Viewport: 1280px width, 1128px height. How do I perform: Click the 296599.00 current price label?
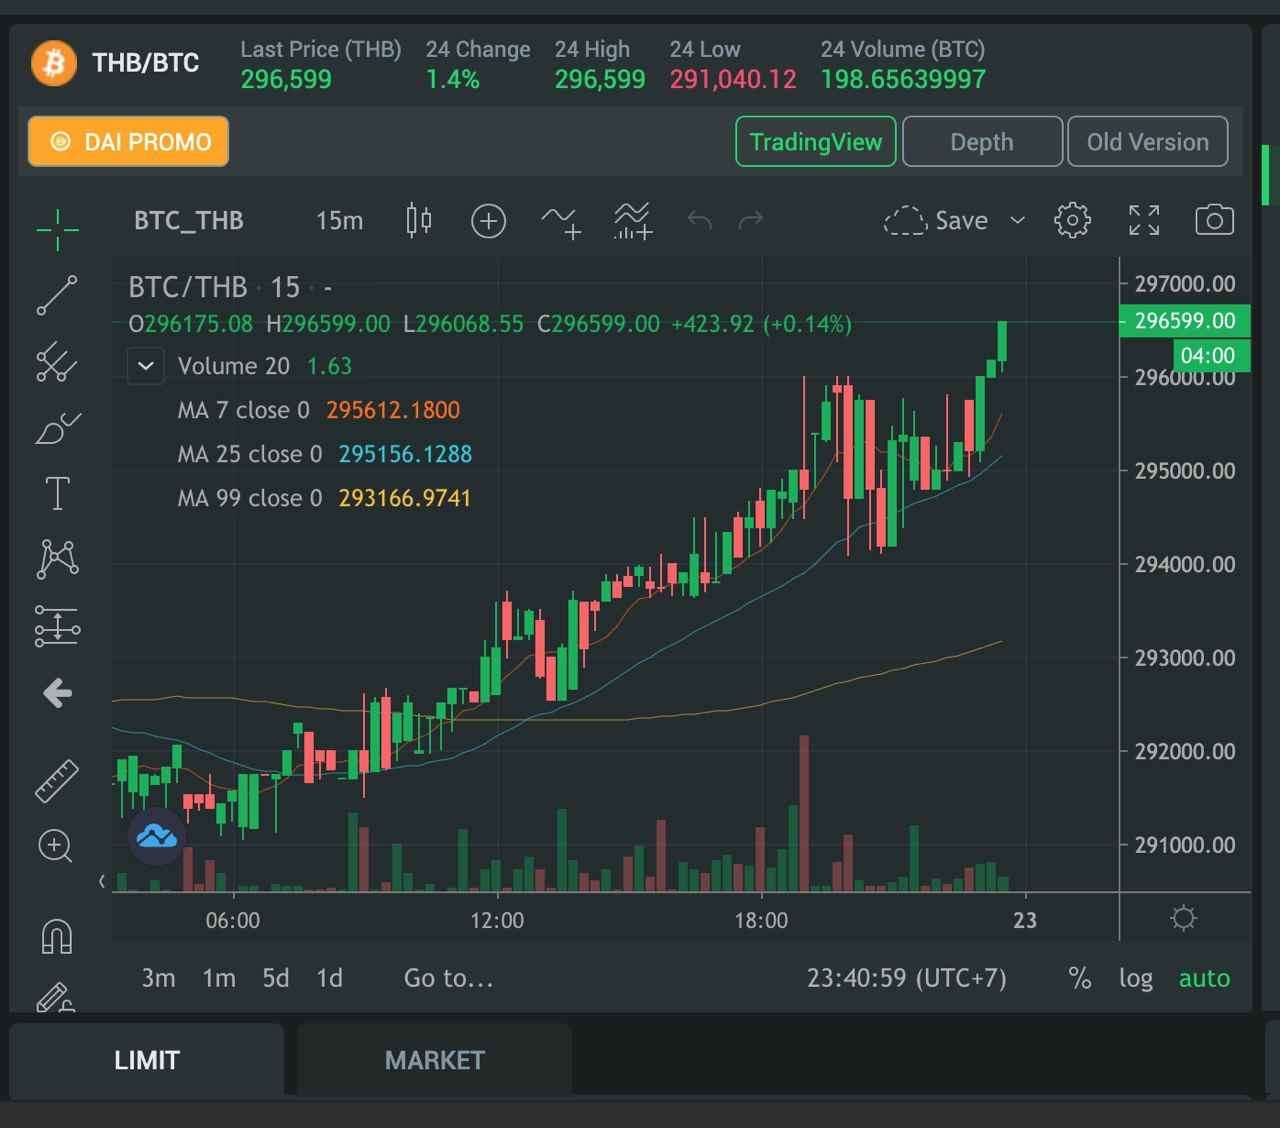coord(1185,321)
